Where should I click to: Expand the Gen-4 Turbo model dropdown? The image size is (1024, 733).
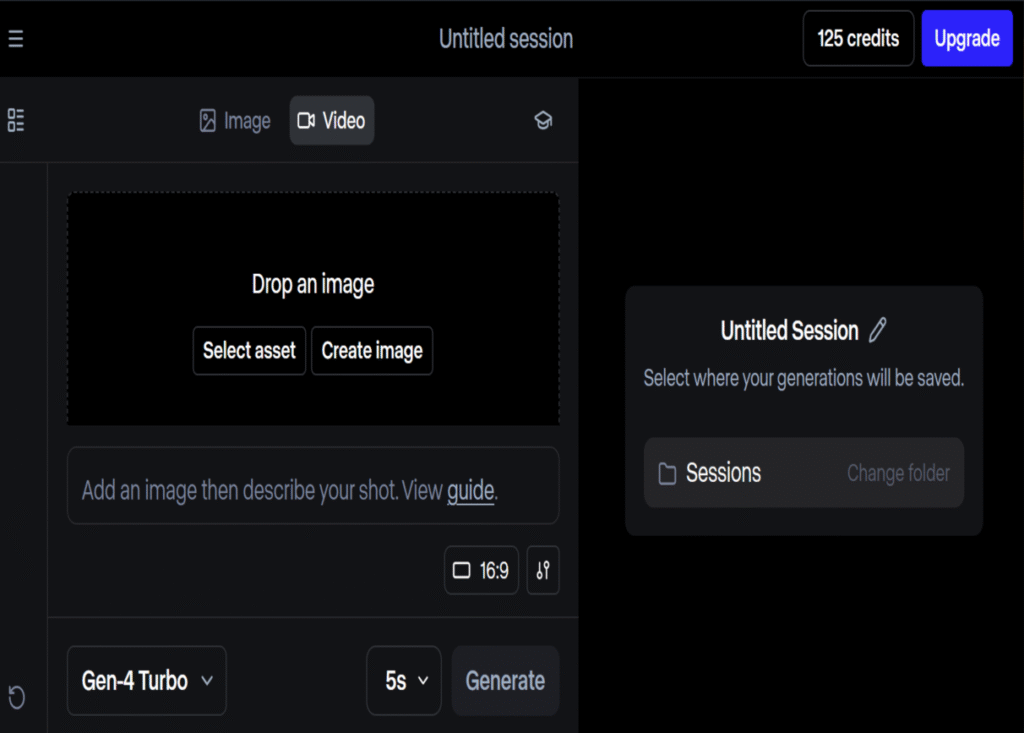point(147,681)
